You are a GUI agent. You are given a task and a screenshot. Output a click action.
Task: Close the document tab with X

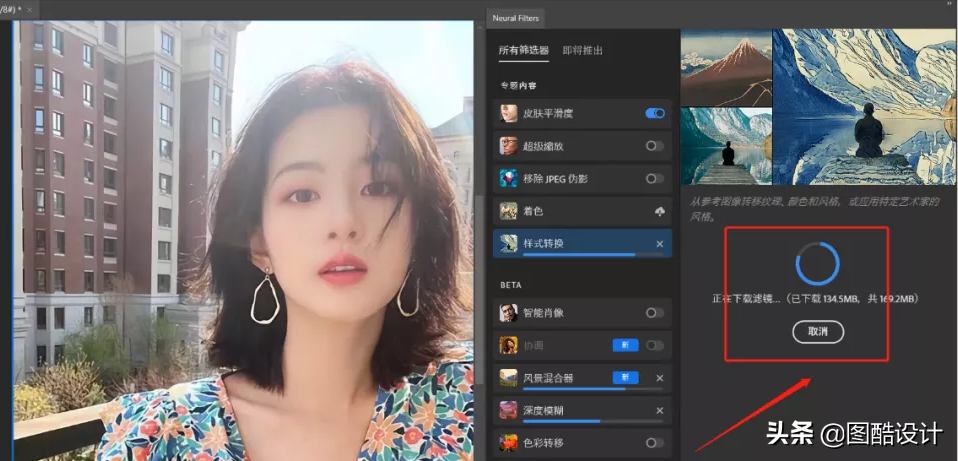point(31,10)
